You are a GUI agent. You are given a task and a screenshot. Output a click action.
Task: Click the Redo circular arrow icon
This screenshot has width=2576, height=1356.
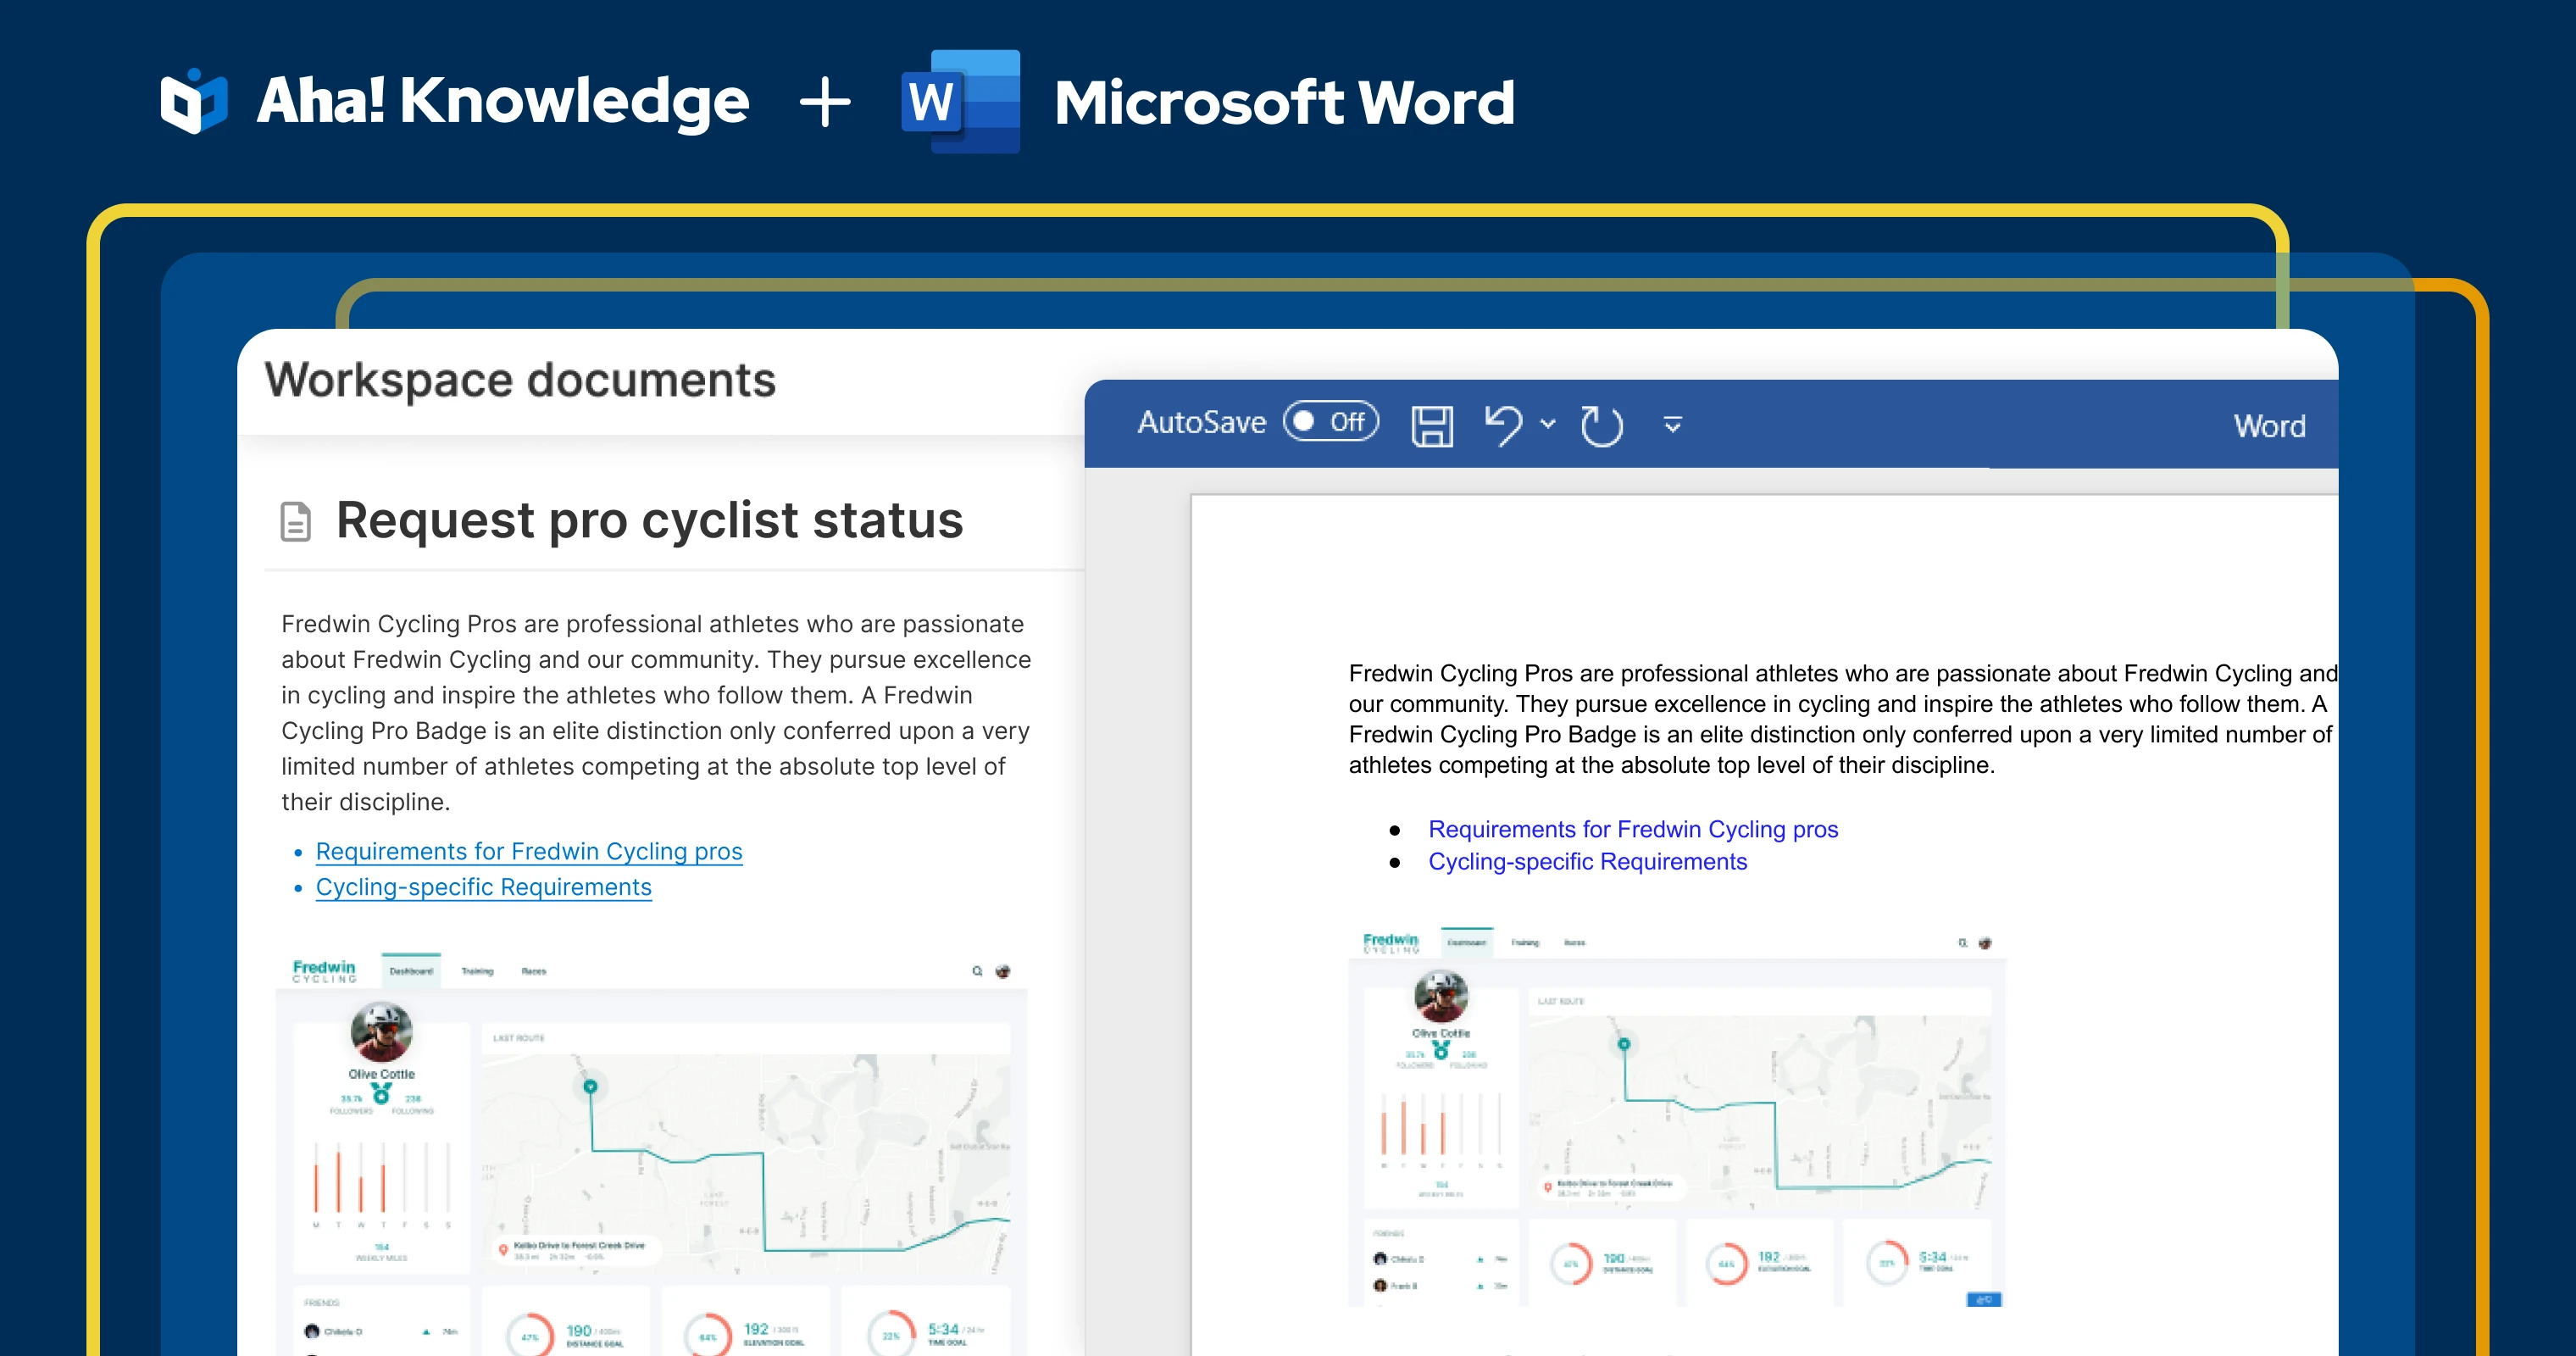tap(1601, 425)
